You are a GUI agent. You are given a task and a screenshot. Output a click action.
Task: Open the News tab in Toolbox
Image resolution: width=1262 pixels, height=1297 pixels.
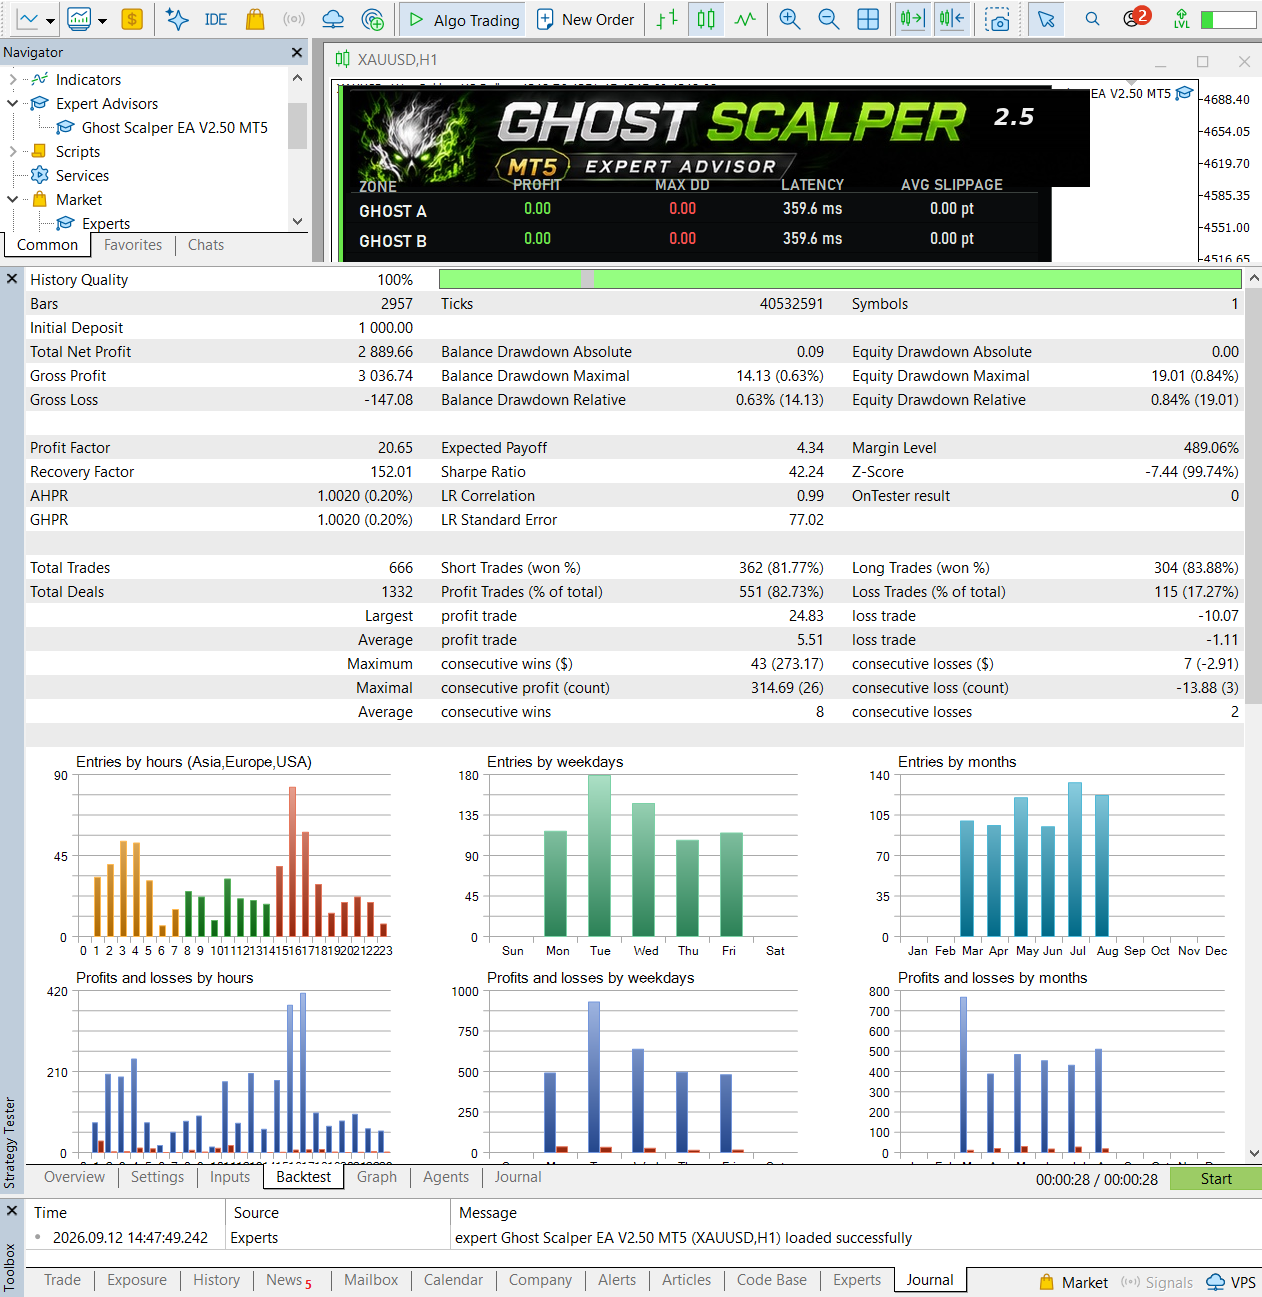289,1280
